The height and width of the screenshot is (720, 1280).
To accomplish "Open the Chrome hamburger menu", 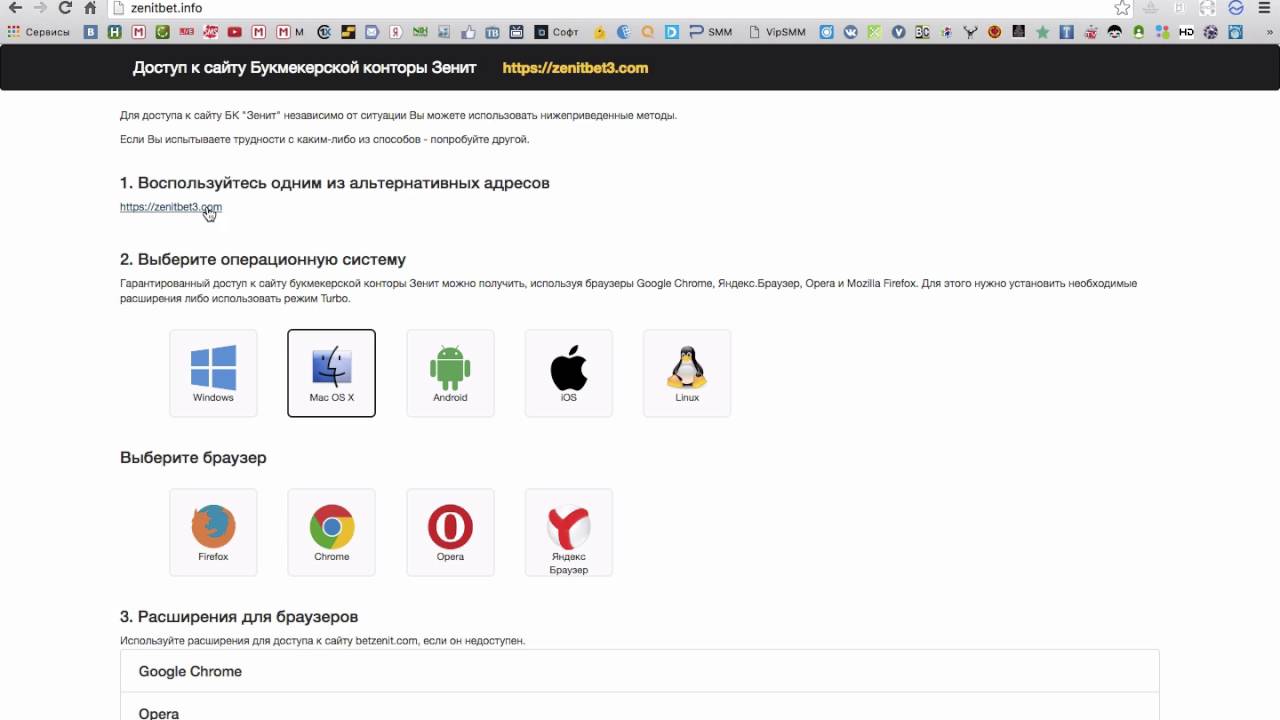I will click(x=1263, y=8).
